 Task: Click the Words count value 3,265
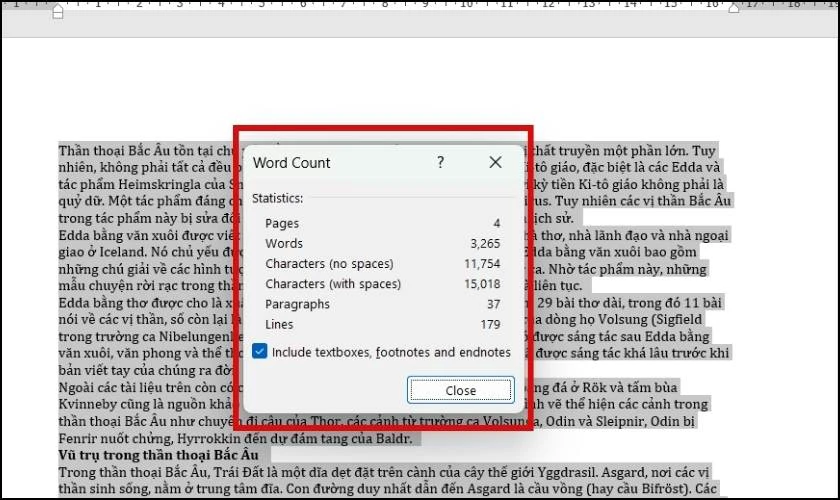point(485,243)
